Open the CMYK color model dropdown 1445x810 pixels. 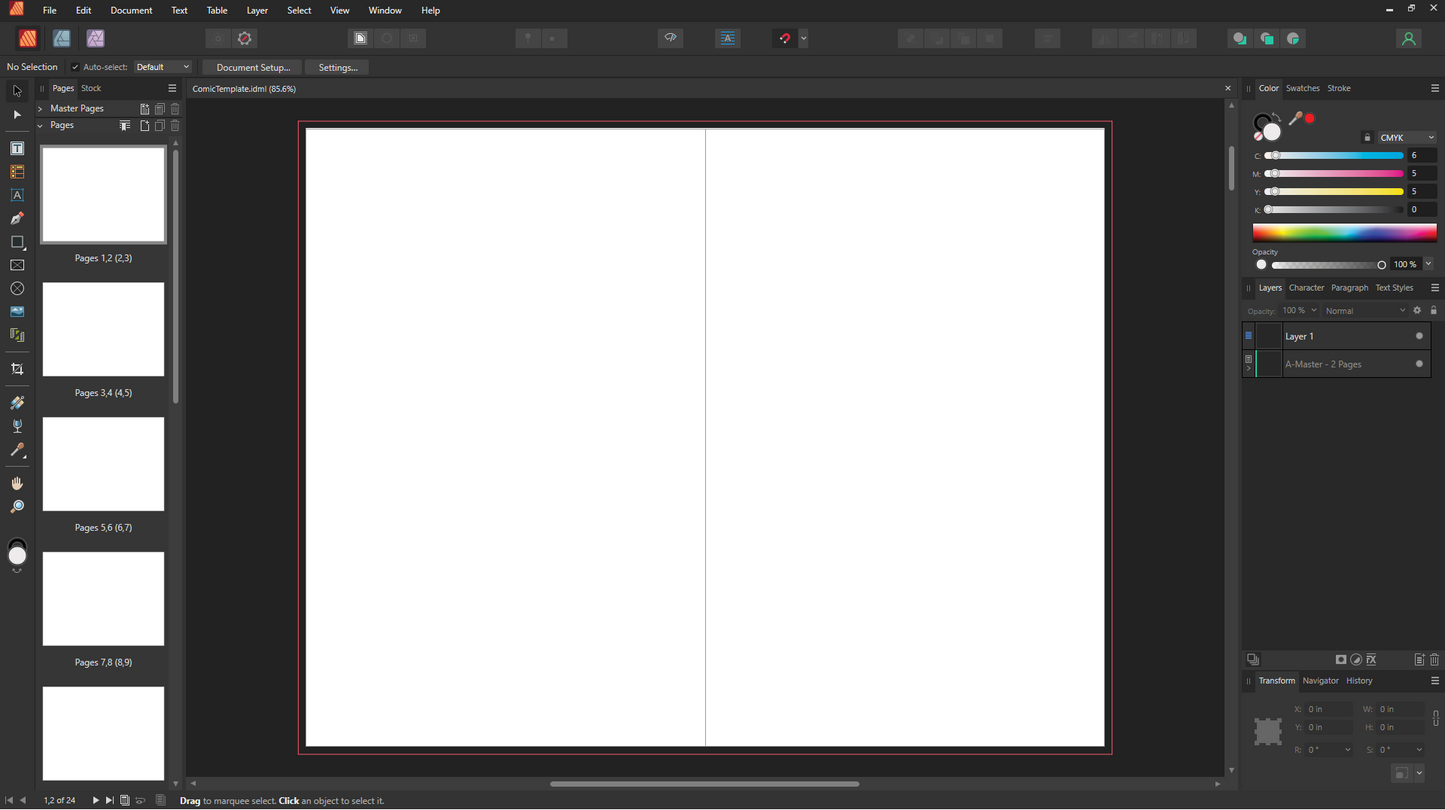[x=1406, y=138]
